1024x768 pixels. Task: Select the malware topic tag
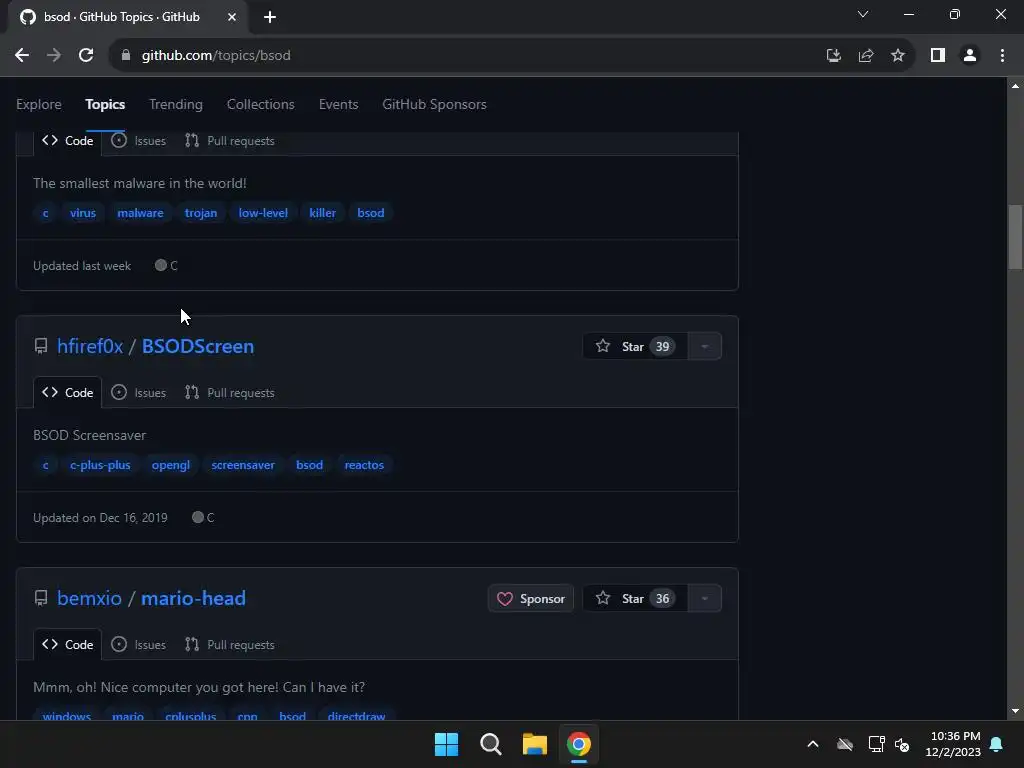[140, 213]
